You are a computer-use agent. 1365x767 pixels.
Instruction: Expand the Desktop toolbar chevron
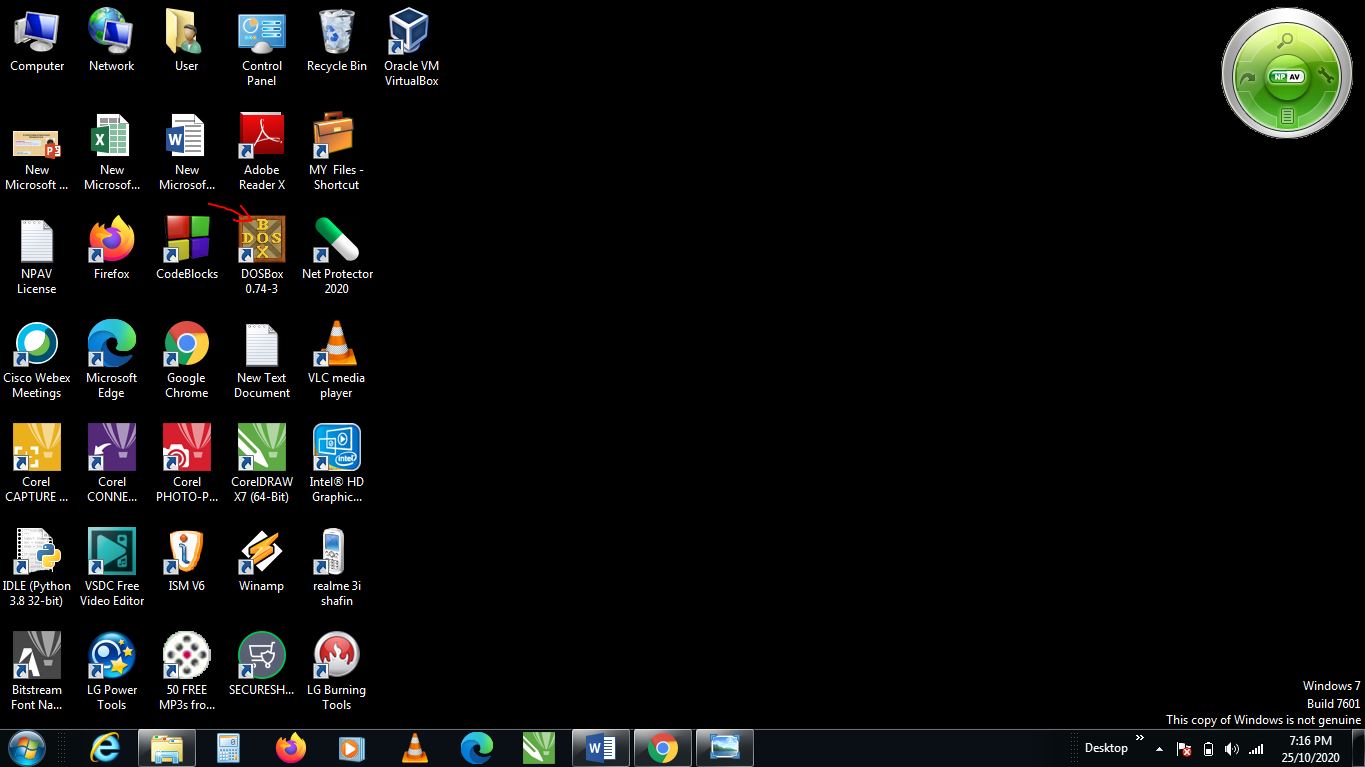pos(1140,739)
